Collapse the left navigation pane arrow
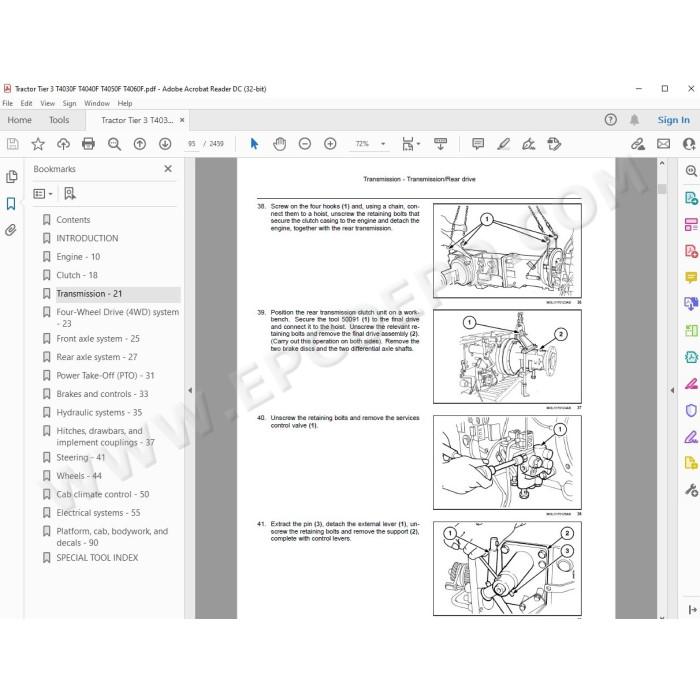The height and width of the screenshot is (700, 700). tap(190, 390)
